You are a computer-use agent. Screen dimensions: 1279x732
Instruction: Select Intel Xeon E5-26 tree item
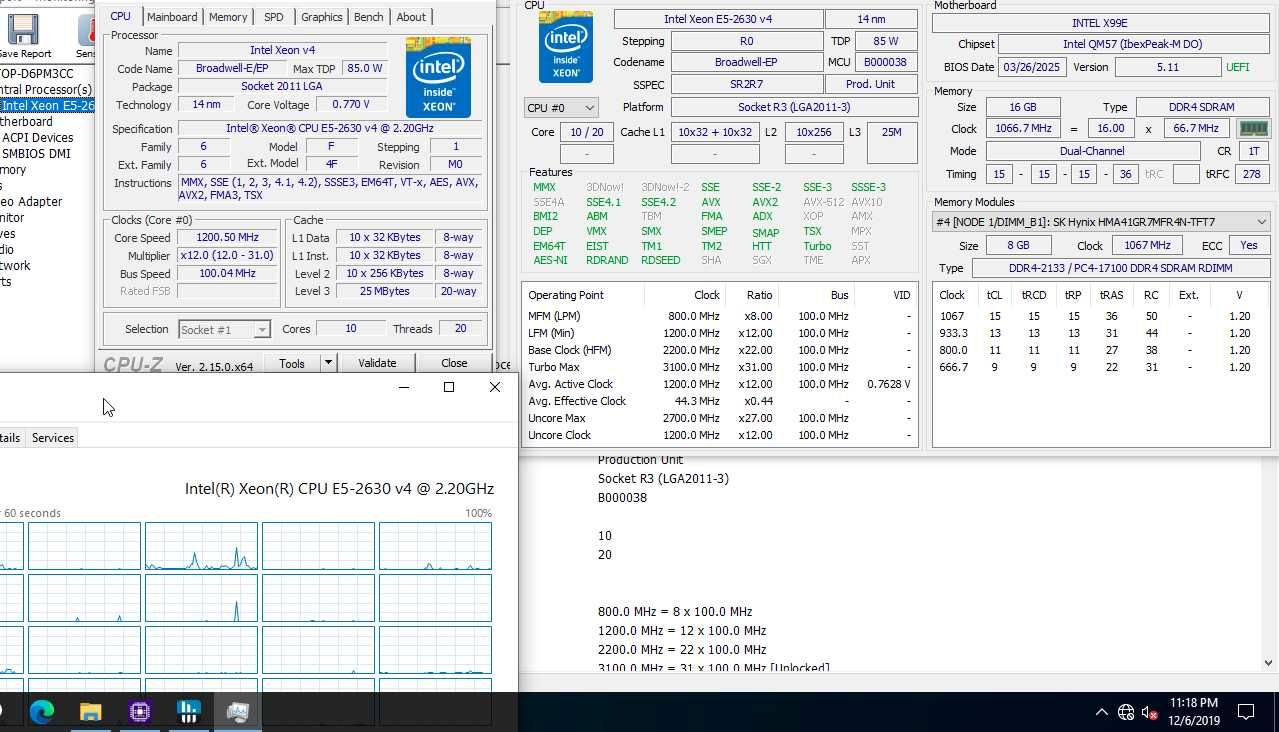point(47,106)
